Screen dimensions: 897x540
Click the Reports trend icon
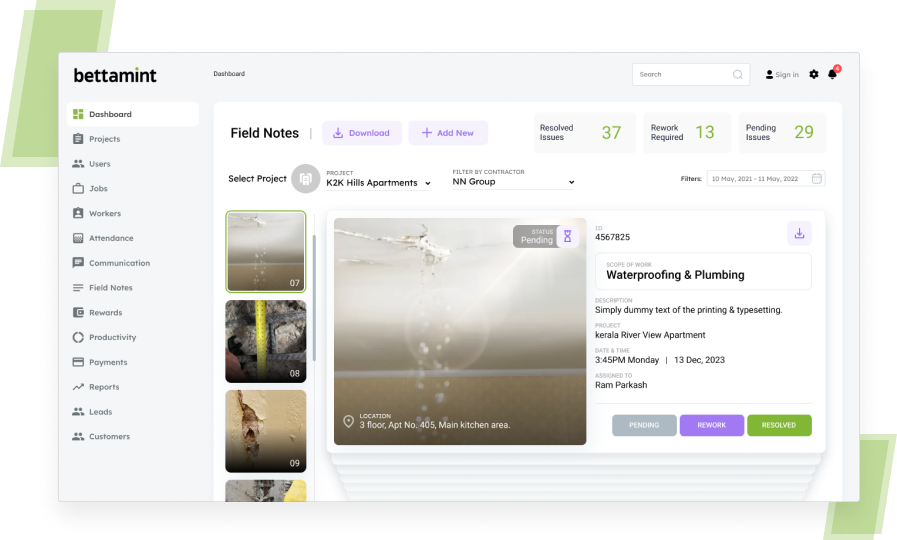[78, 387]
